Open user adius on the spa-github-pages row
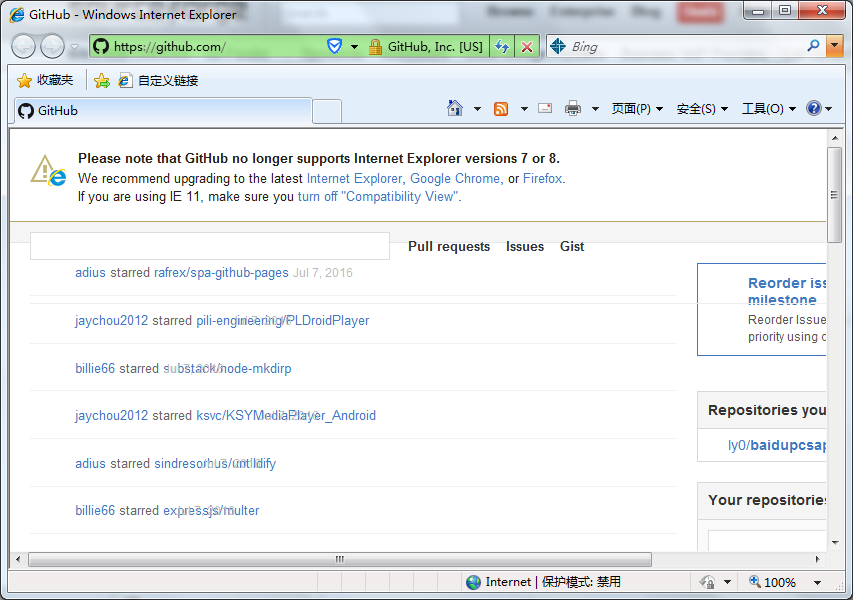Screen dimensions: 853x600 90,273
